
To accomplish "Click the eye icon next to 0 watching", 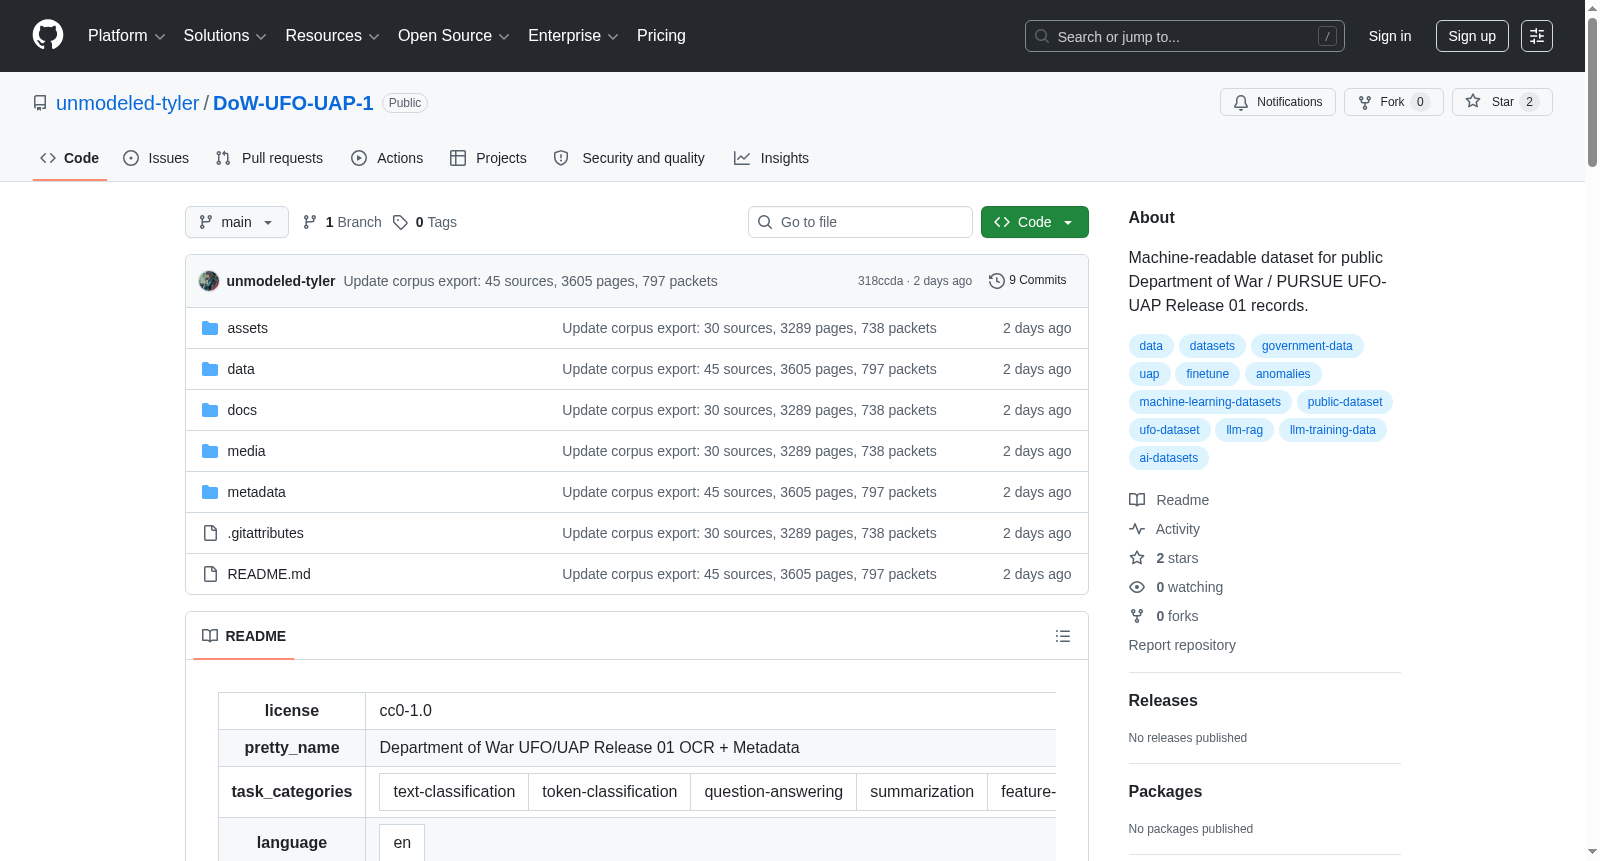I will [x=1137, y=587].
